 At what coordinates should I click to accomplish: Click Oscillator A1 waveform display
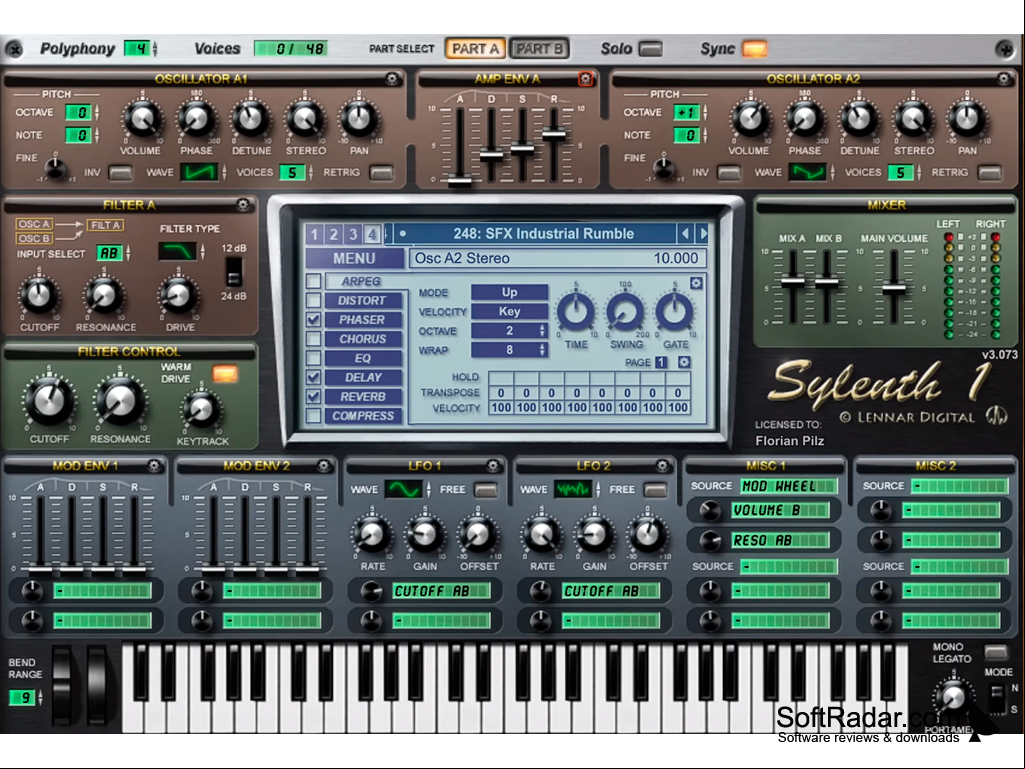[x=199, y=173]
